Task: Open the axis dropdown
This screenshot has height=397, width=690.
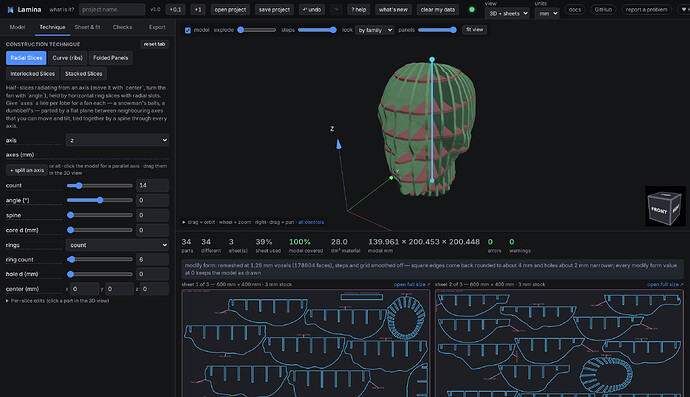Action: [117, 140]
